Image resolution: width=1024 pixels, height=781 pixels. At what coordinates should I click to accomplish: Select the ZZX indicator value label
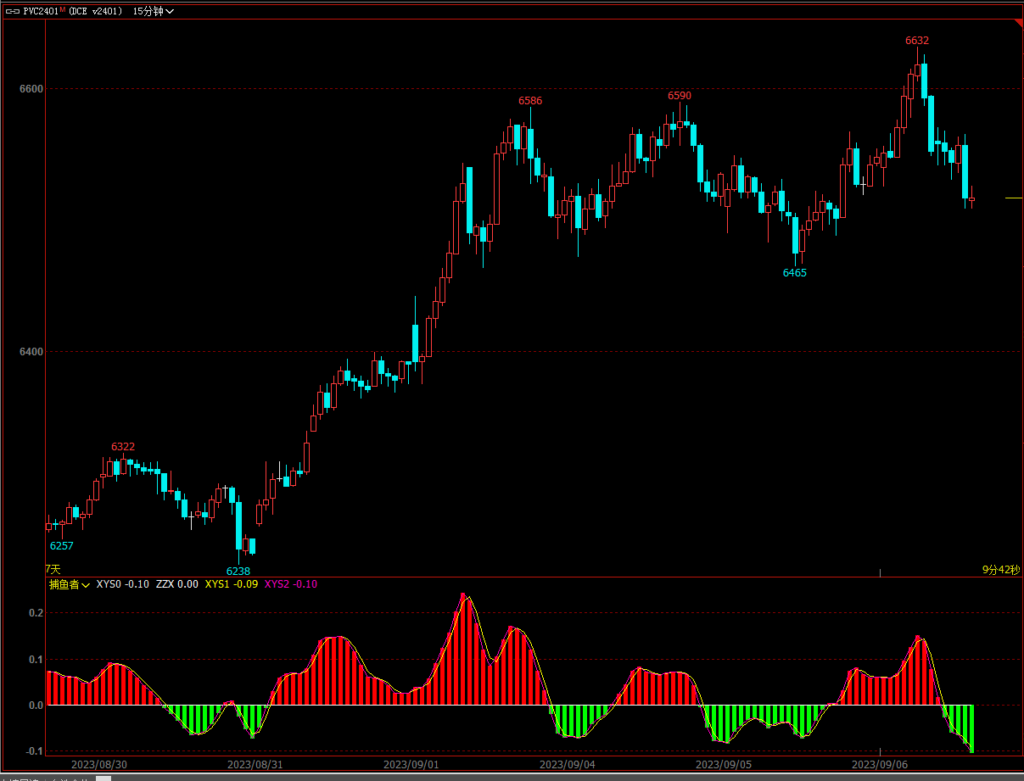coord(177,584)
